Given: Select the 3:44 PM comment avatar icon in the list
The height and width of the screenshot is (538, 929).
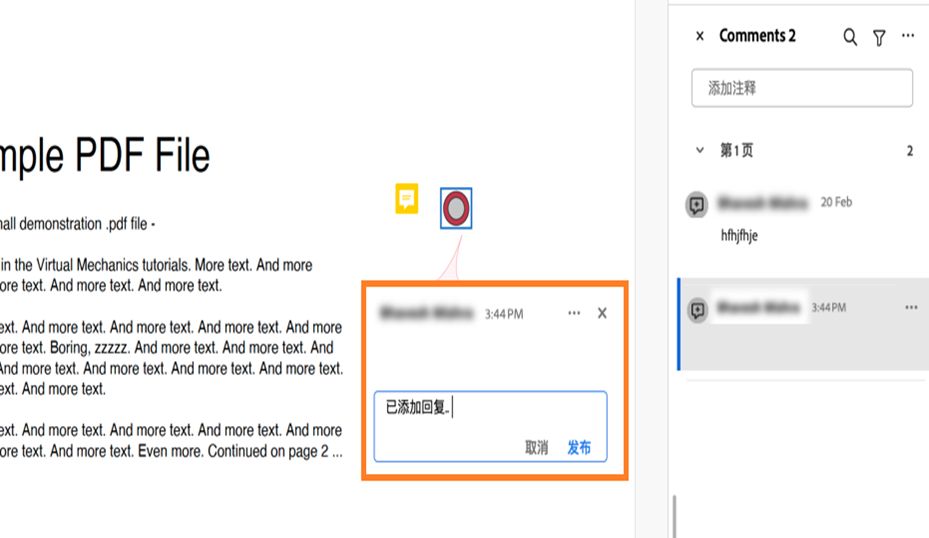Looking at the screenshot, I should point(697,309).
